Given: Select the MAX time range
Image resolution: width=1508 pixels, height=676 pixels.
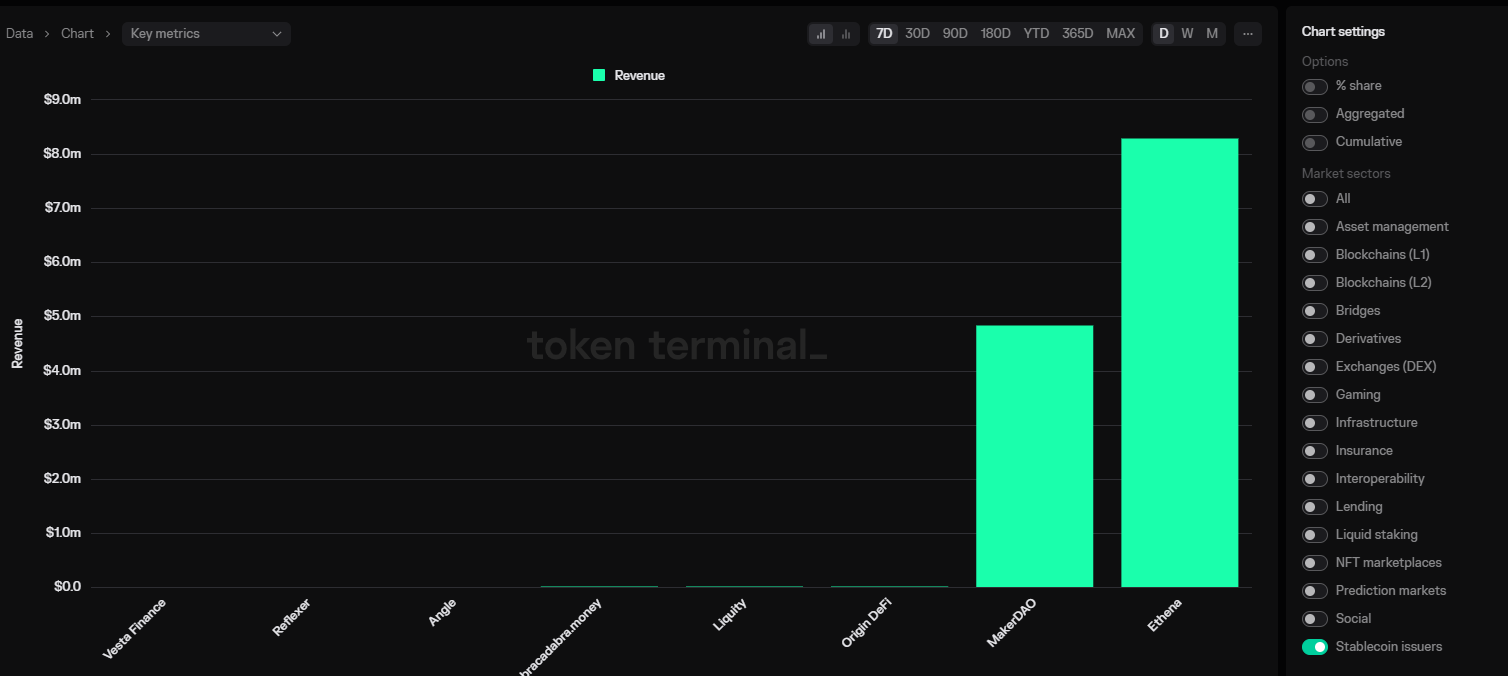Looking at the screenshot, I should pos(1120,33).
